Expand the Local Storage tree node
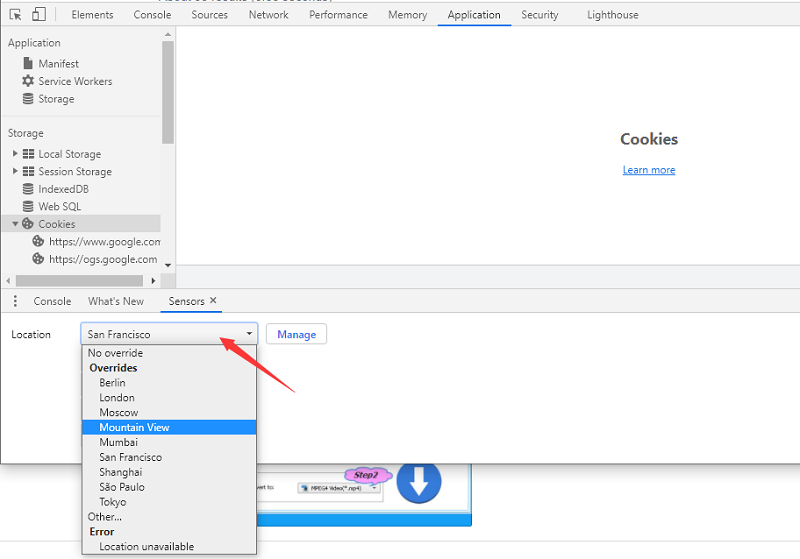 16,154
